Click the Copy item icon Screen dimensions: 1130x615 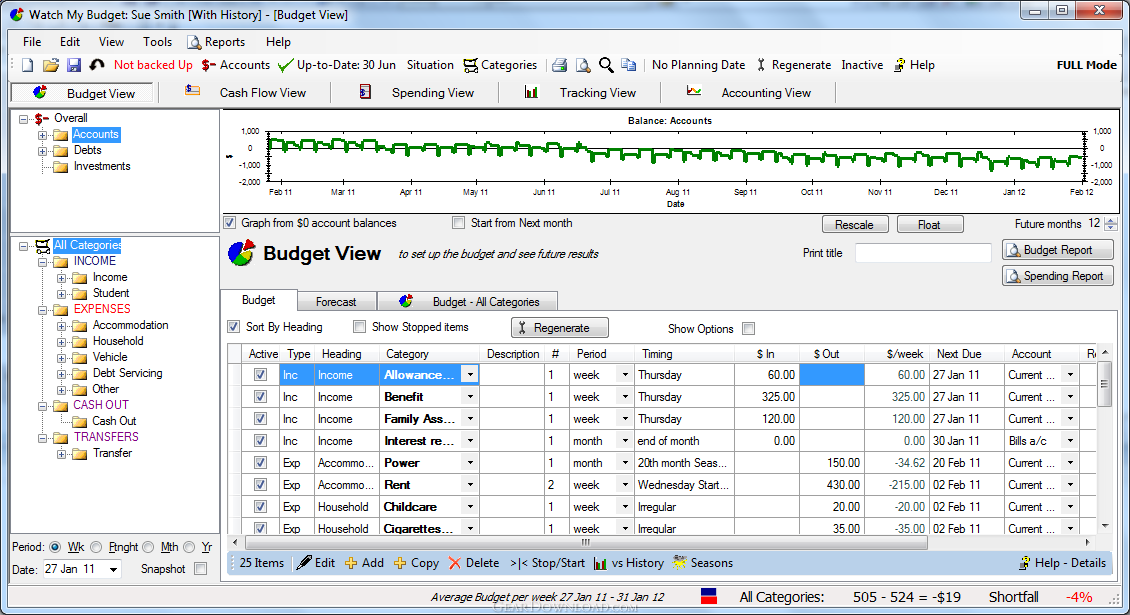(400, 563)
